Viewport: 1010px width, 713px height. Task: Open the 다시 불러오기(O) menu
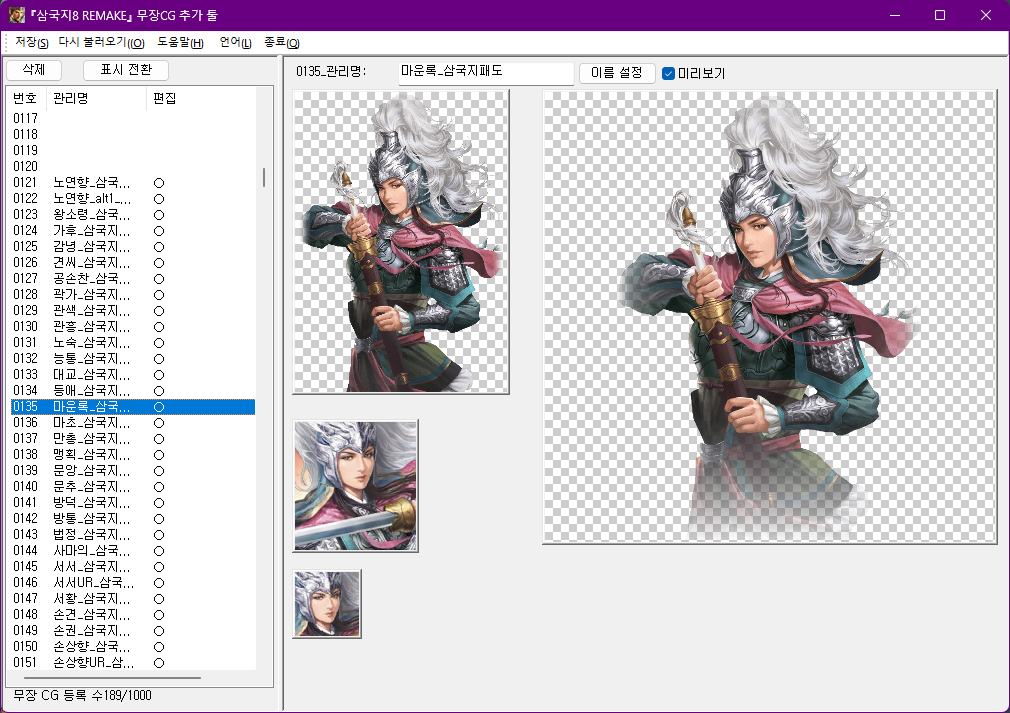coord(101,43)
